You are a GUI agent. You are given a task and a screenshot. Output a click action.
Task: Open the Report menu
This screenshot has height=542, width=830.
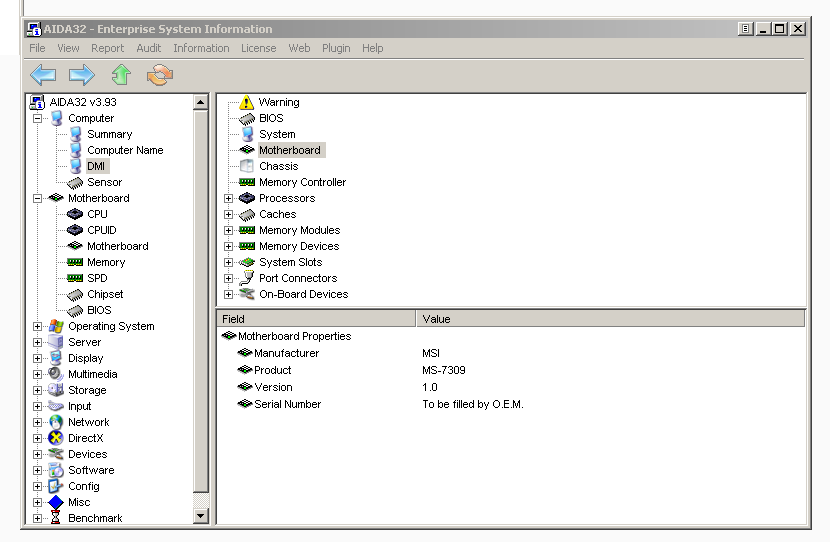(x=107, y=48)
